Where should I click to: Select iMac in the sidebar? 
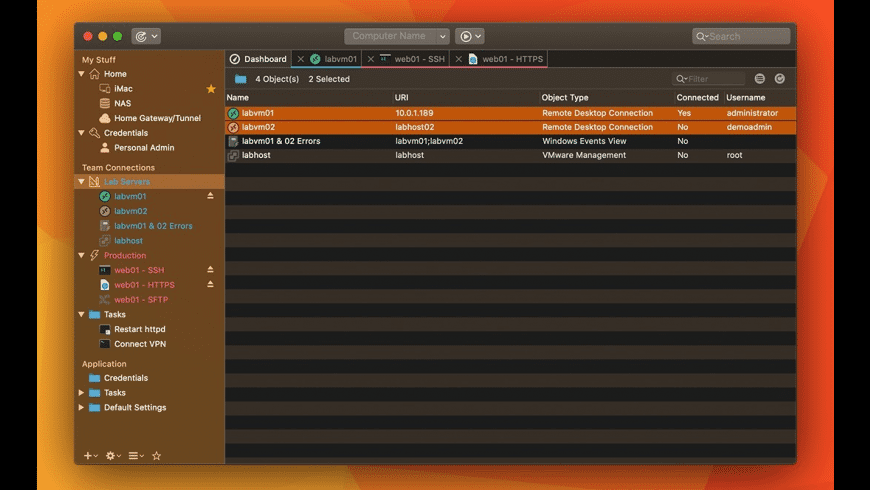pos(123,89)
